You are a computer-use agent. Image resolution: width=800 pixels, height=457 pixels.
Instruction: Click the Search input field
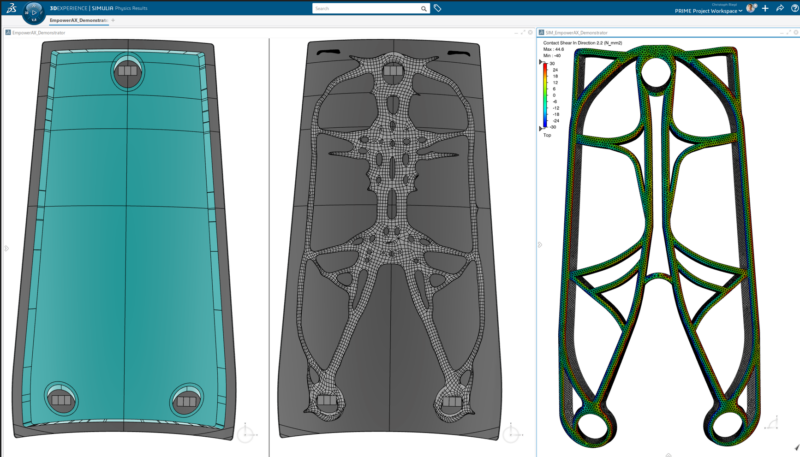365,8
